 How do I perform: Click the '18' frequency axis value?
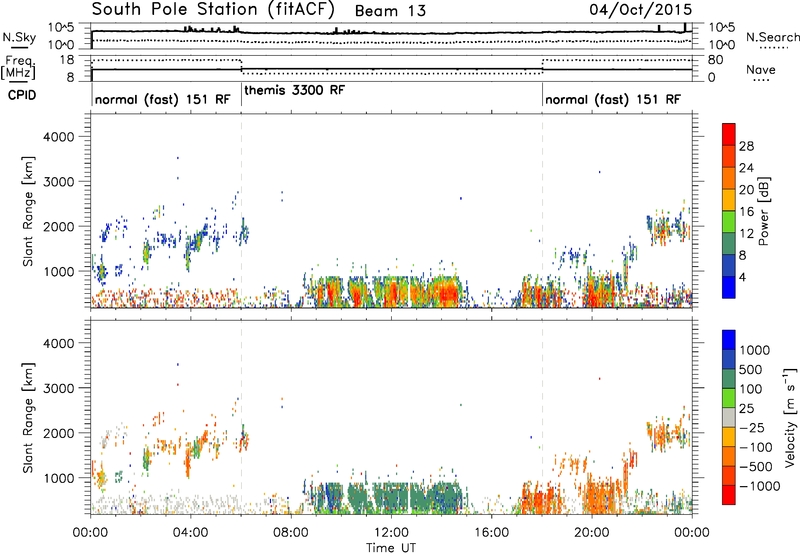coord(67,60)
